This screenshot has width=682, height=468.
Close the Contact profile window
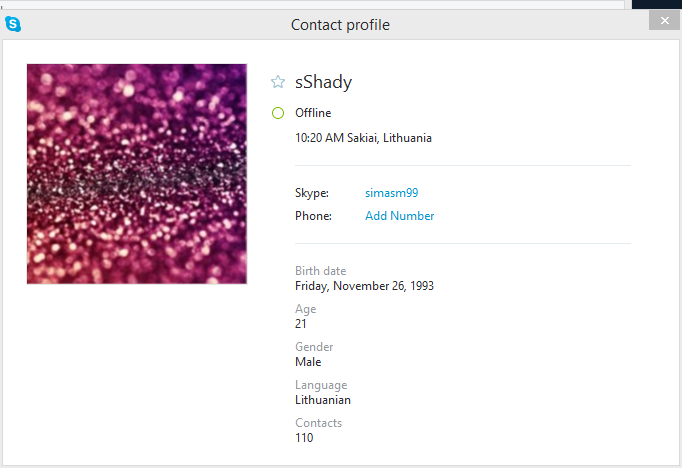tap(663, 21)
